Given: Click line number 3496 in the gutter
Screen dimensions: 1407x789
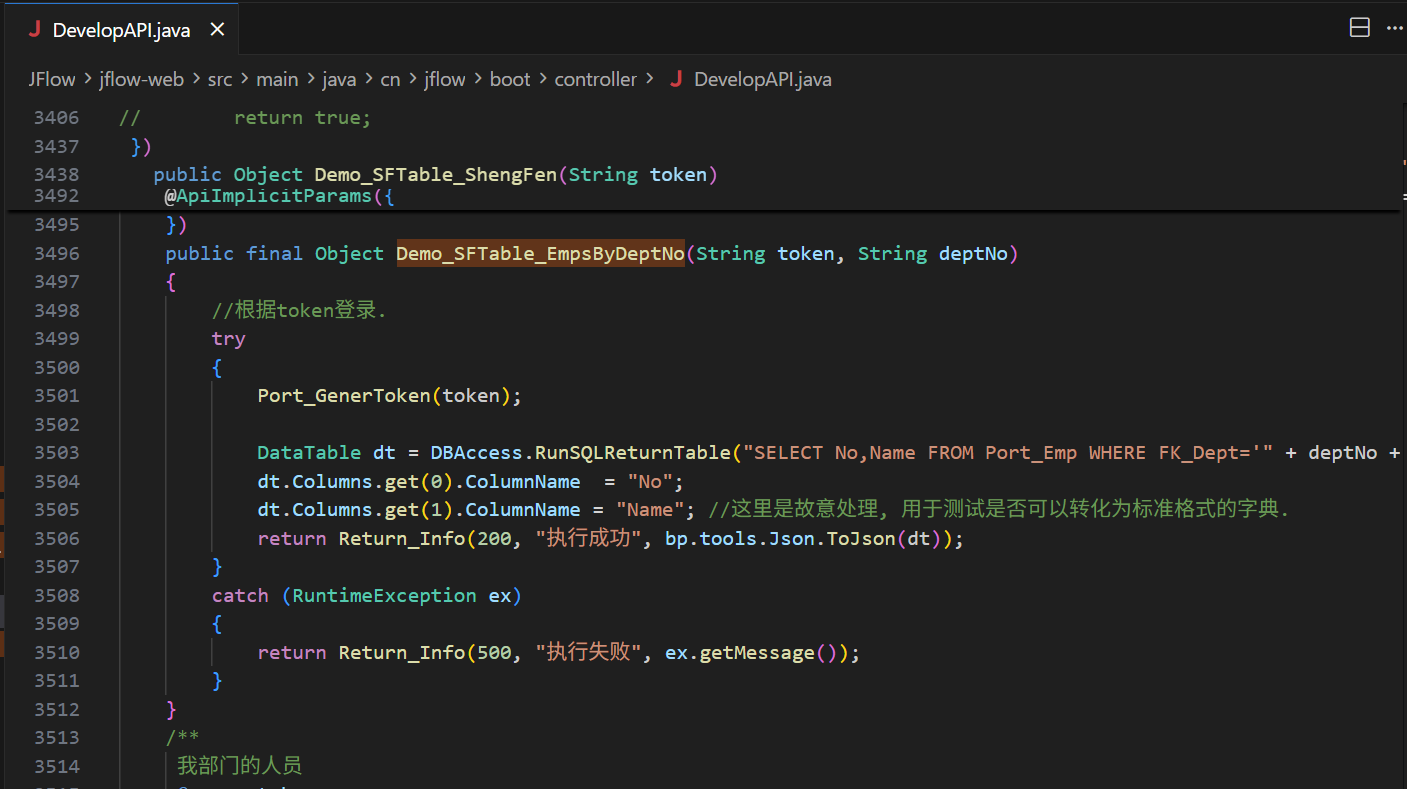Looking at the screenshot, I should pyautogui.click(x=56, y=254).
